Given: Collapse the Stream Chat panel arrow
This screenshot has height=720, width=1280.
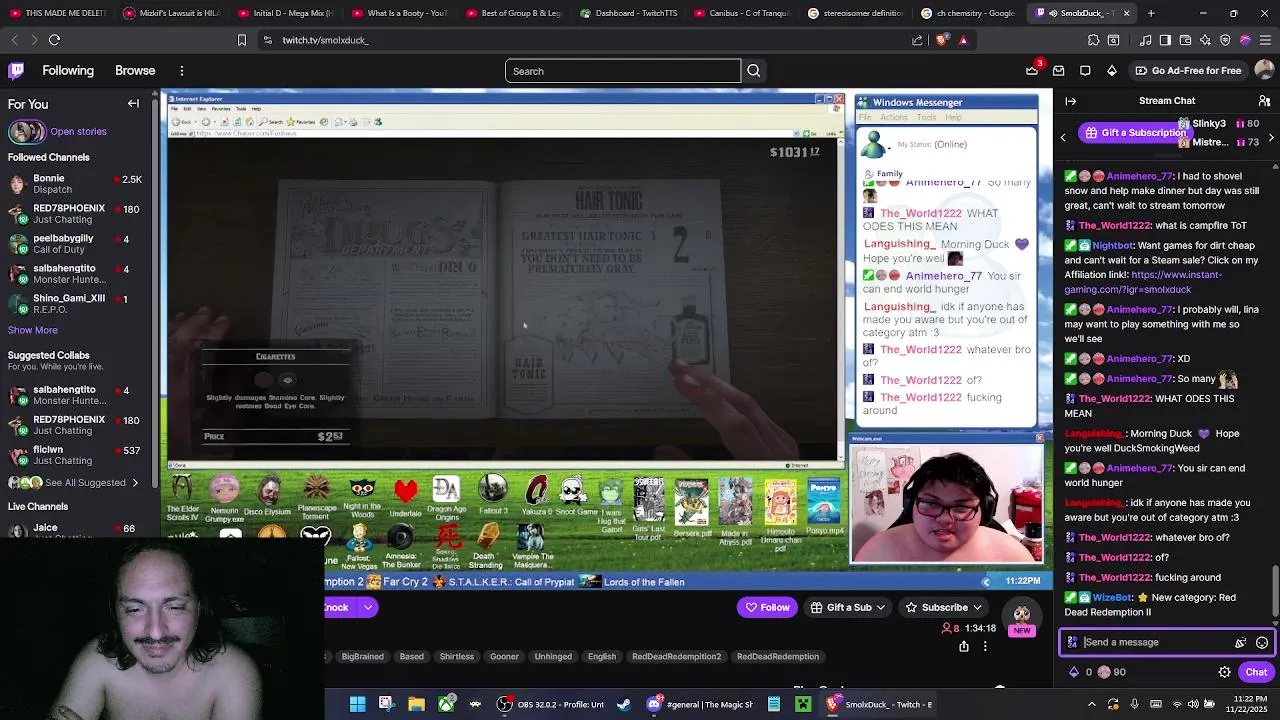Looking at the screenshot, I should (x=1071, y=101).
